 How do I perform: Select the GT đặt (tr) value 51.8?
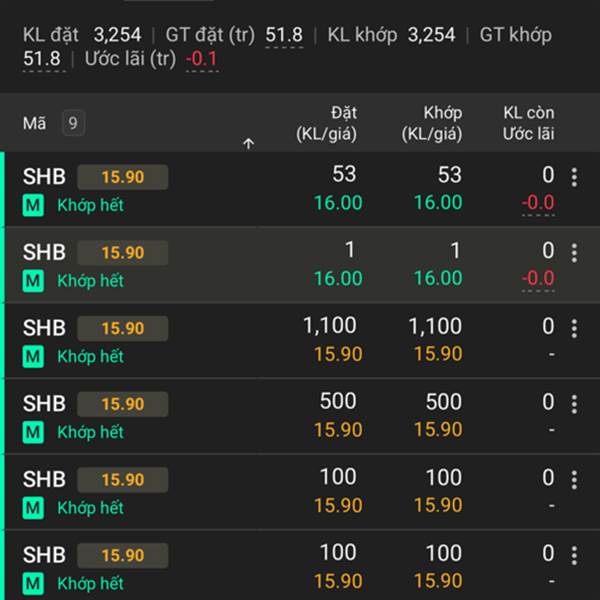click(x=284, y=35)
